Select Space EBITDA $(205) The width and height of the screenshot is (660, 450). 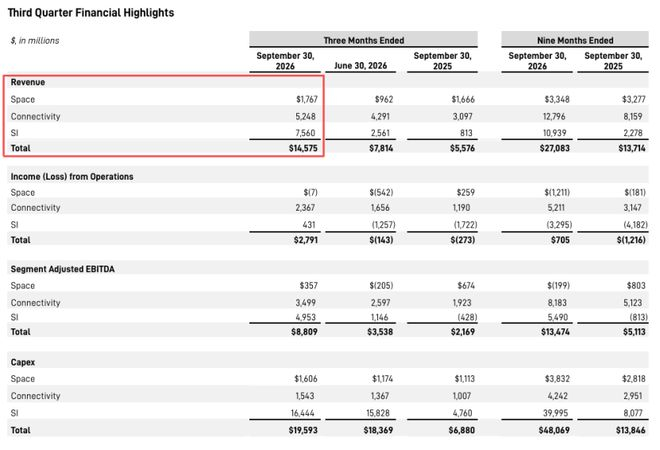pos(381,285)
